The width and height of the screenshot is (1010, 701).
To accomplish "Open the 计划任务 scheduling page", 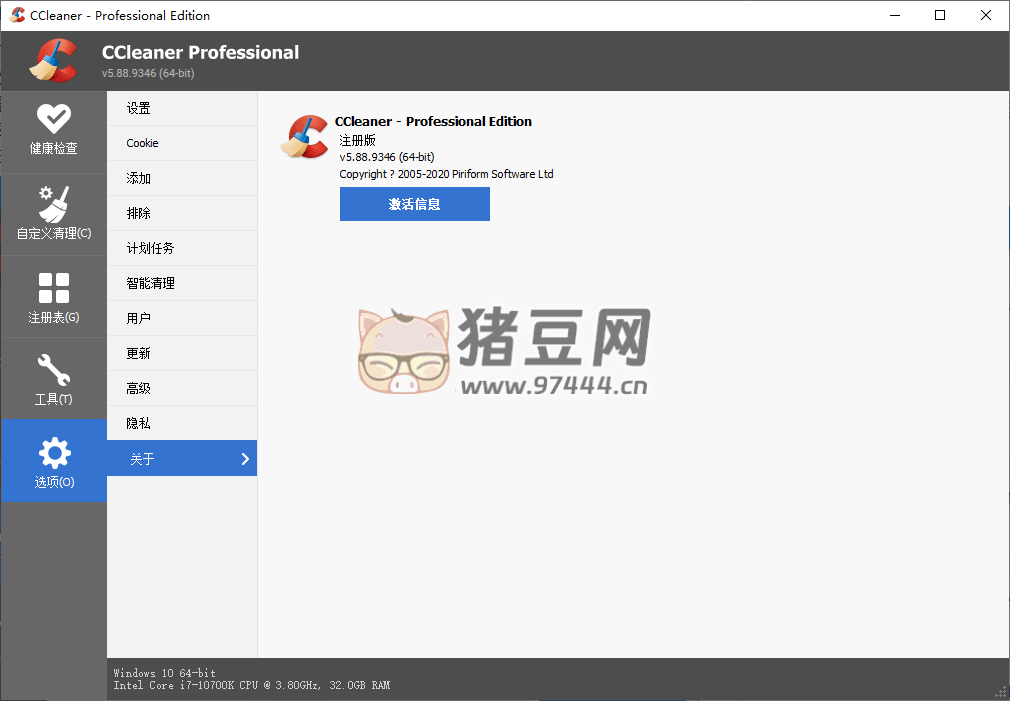I will pos(151,248).
